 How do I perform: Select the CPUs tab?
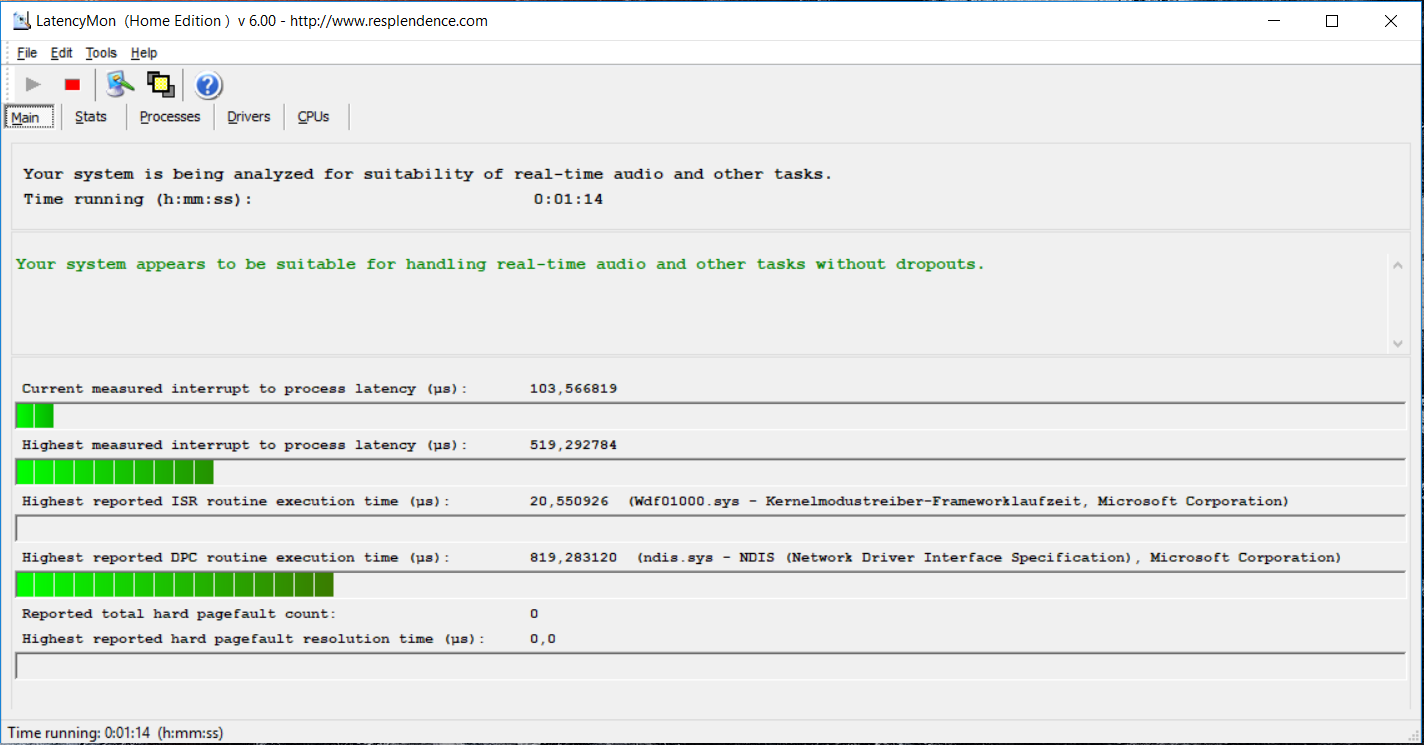(313, 117)
